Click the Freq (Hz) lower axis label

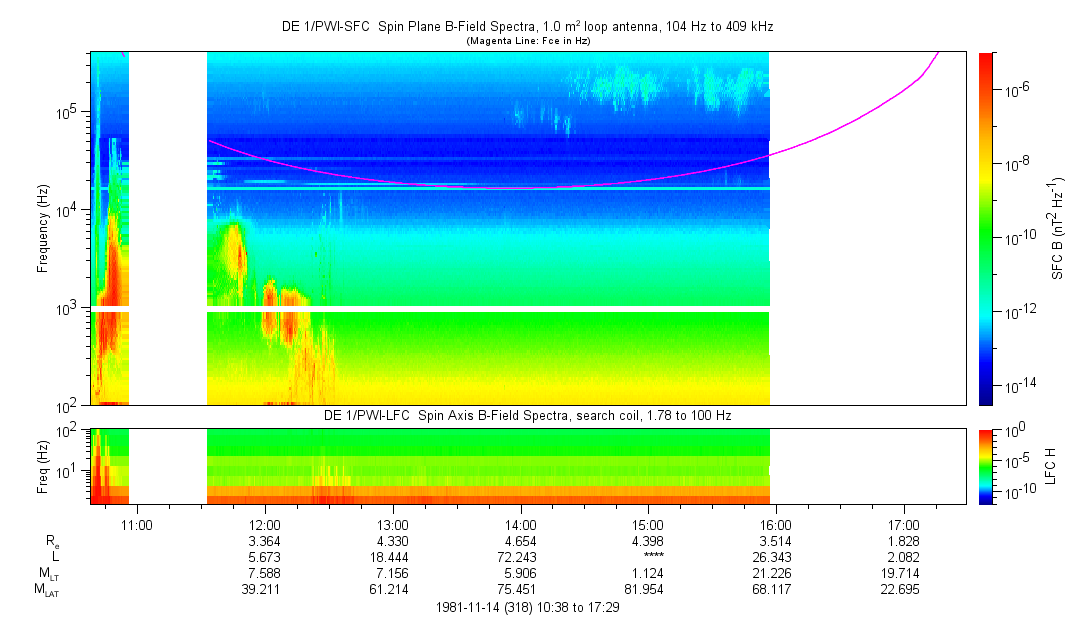point(43,465)
